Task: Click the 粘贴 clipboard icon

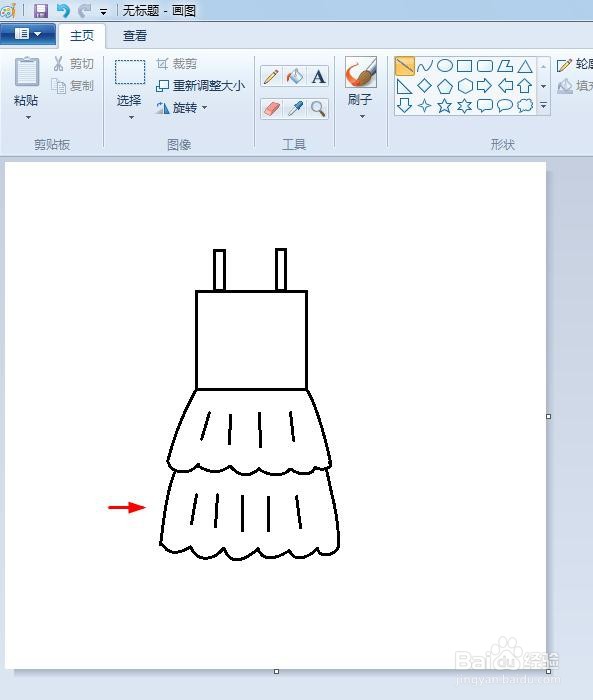Action: click(27, 71)
